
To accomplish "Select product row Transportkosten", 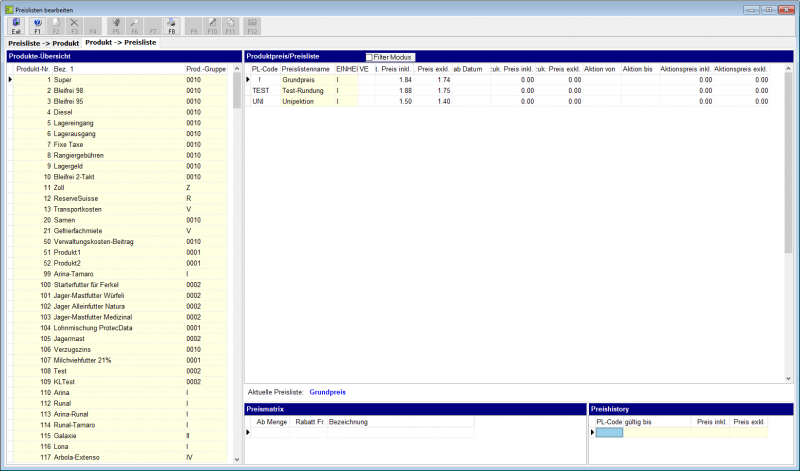I will click(x=120, y=209).
